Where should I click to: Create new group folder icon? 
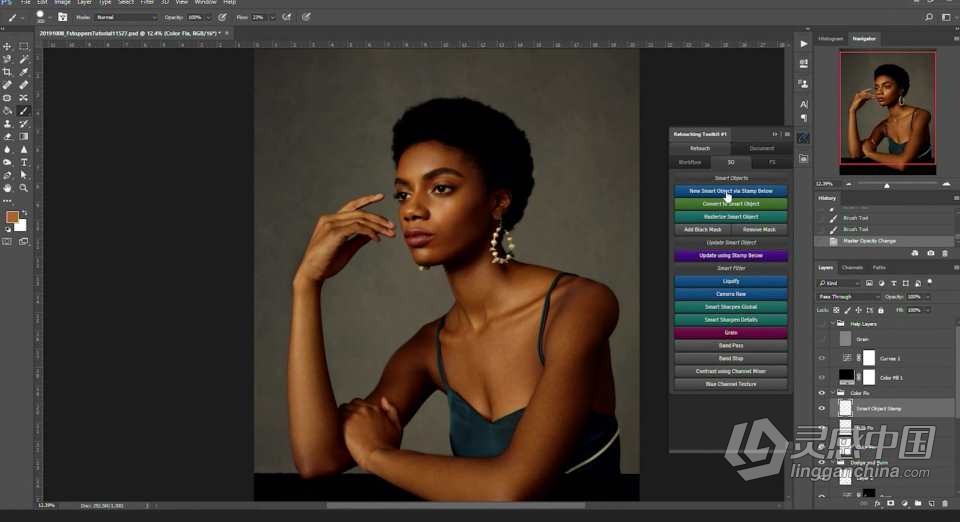[x=918, y=503]
